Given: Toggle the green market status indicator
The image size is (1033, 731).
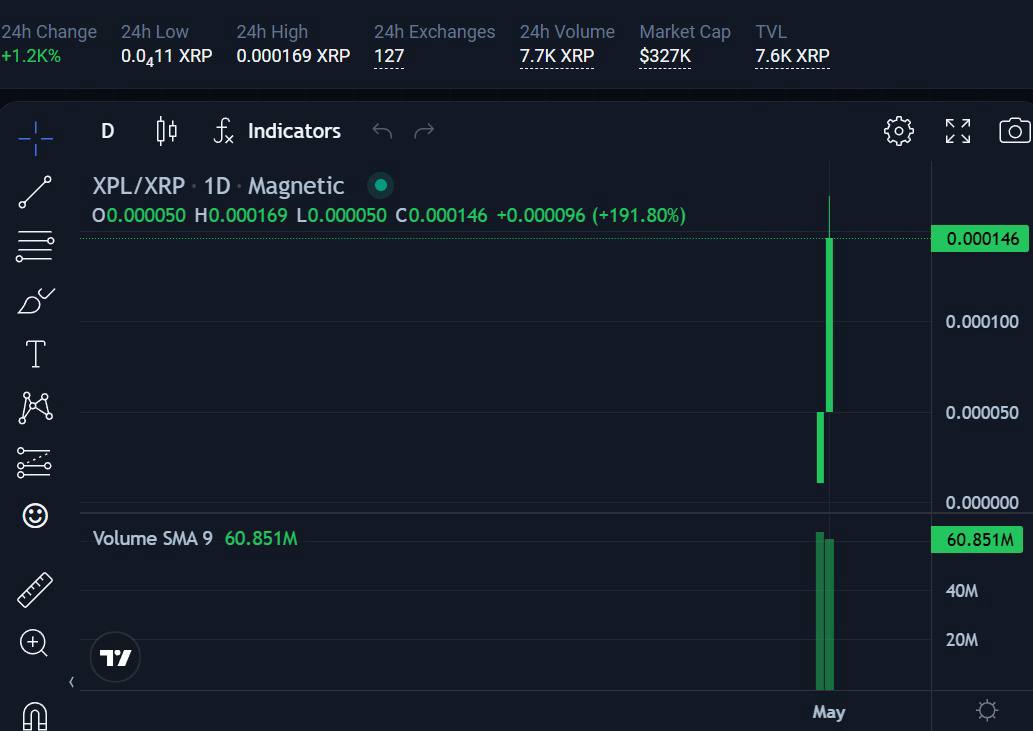Looking at the screenshot, I should [x=380, y=185].
